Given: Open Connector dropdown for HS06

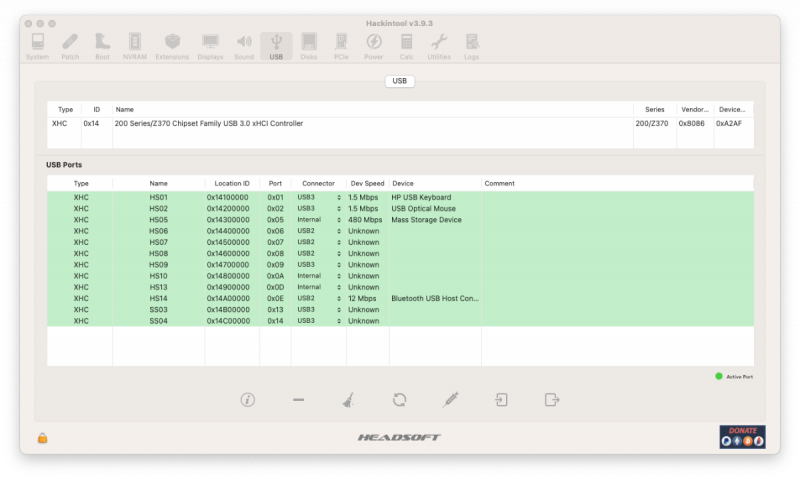Looking at the screenshot, I should click(x=319, y=231).
